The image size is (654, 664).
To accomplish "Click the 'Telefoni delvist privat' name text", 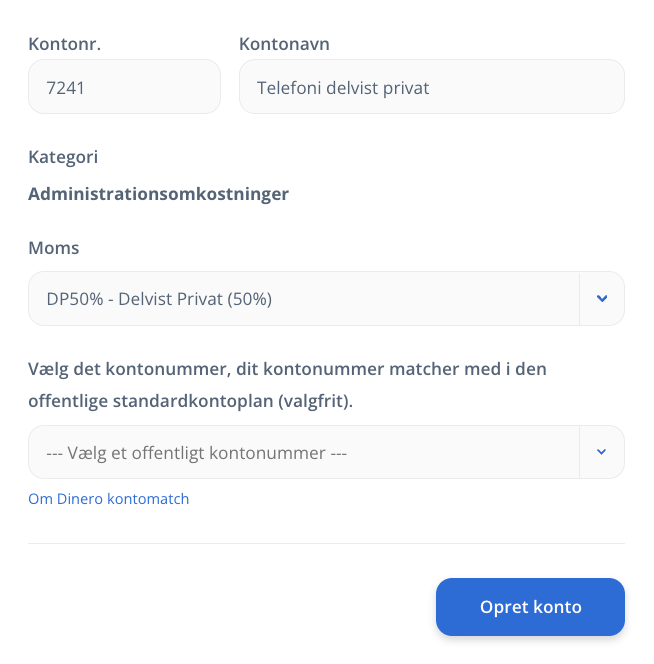I will pyautogui.click(x=343, y=88).
